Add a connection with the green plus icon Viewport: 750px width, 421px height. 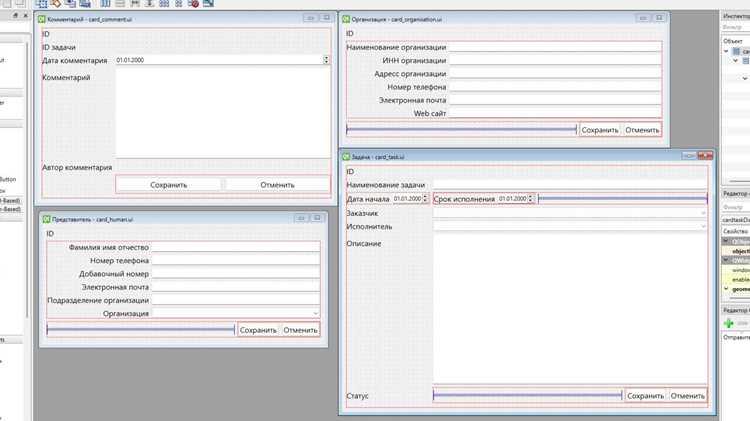coord(728,323)
